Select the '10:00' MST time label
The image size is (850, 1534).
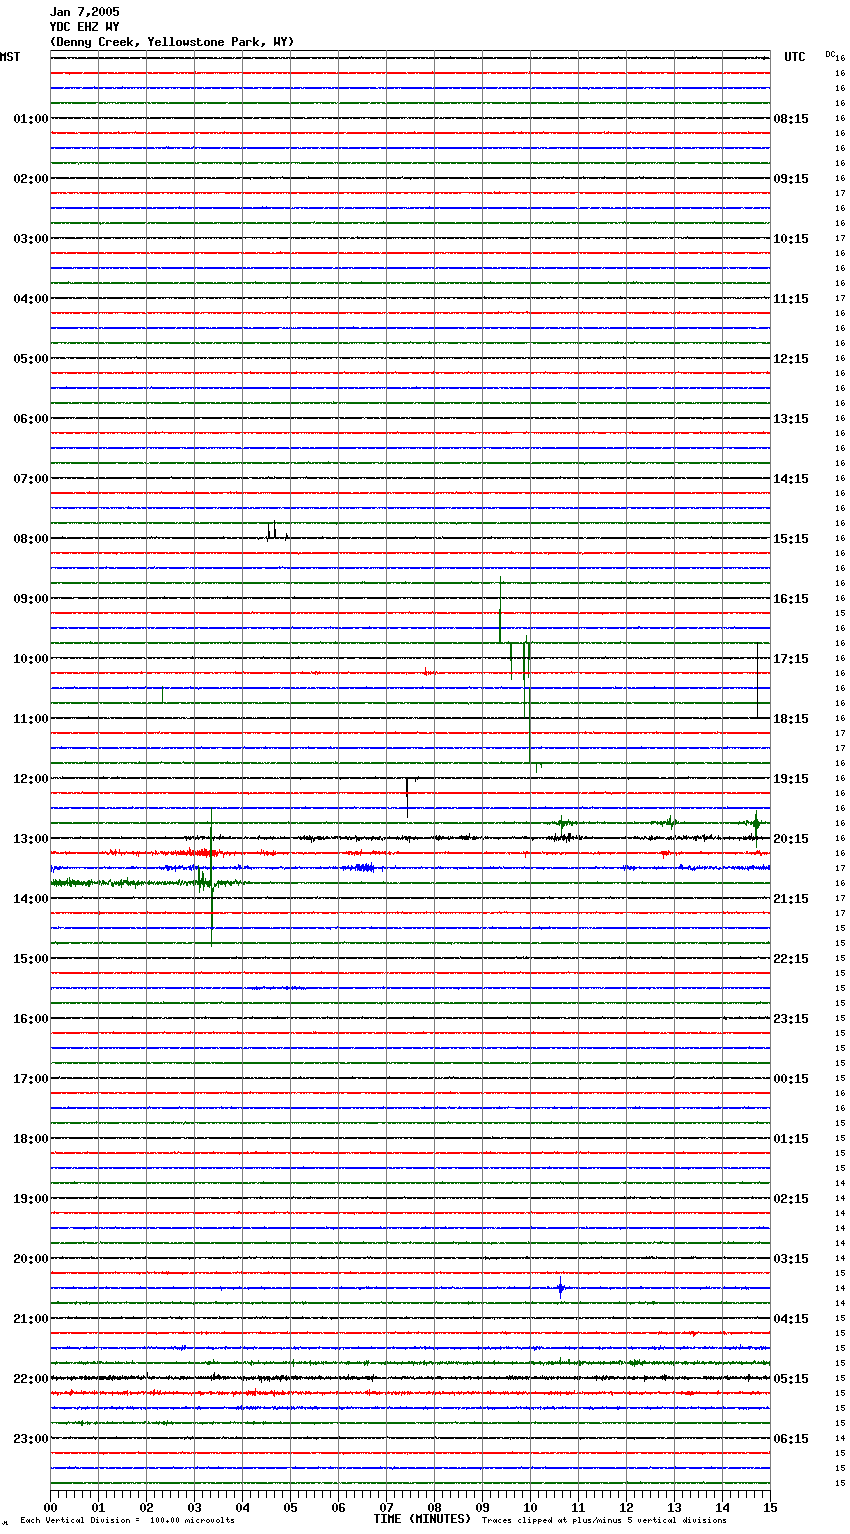(31, 659)
